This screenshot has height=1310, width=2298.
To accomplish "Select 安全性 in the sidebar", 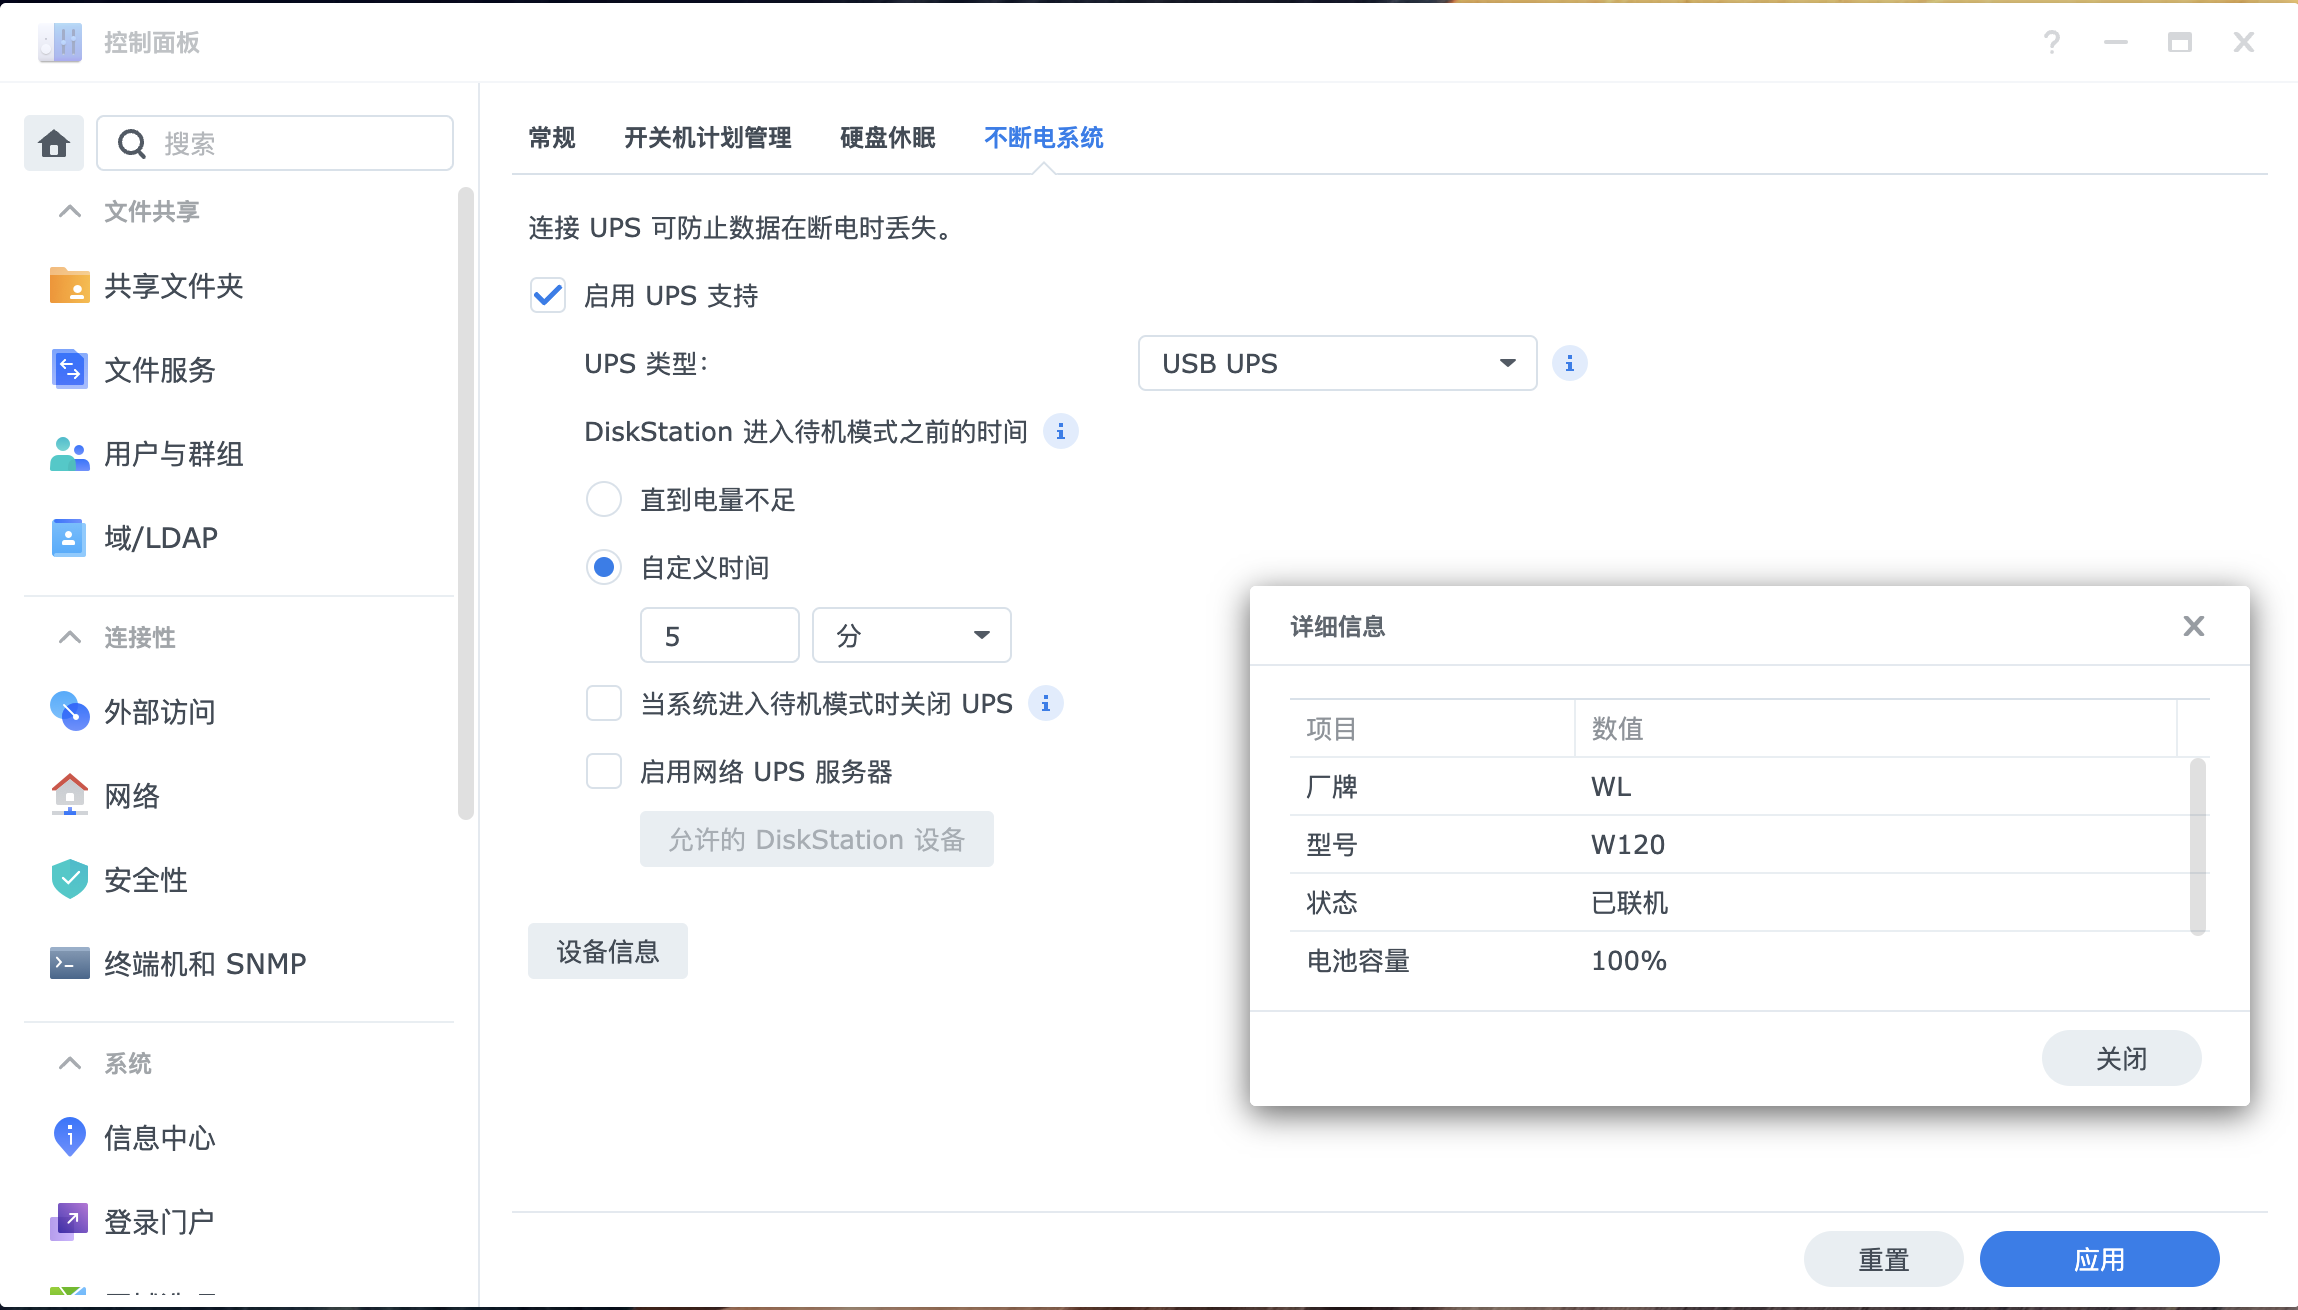I will point(145,880).
